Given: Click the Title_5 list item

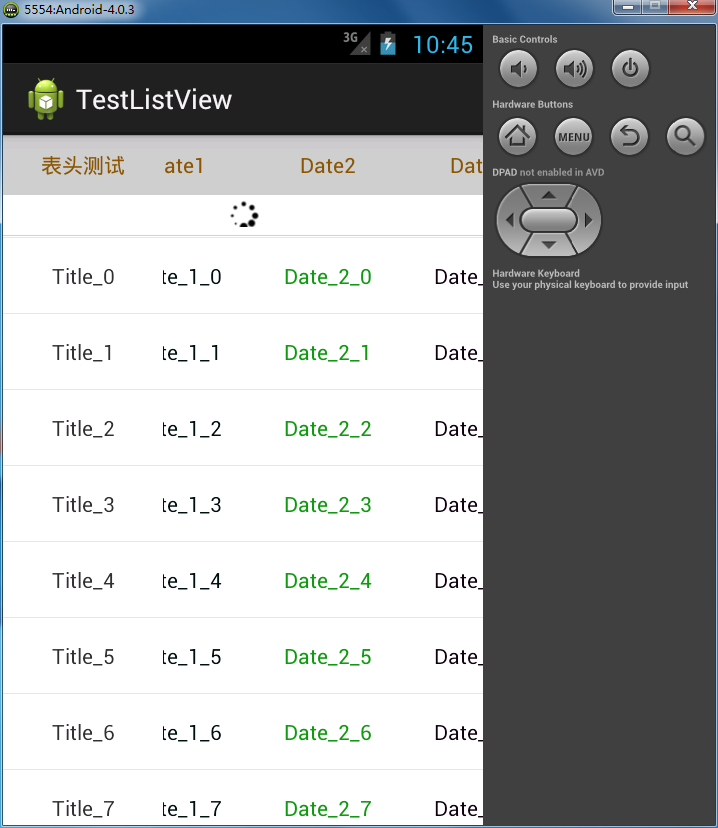Looking at the screenshot, I should click(x=243, y=656).
